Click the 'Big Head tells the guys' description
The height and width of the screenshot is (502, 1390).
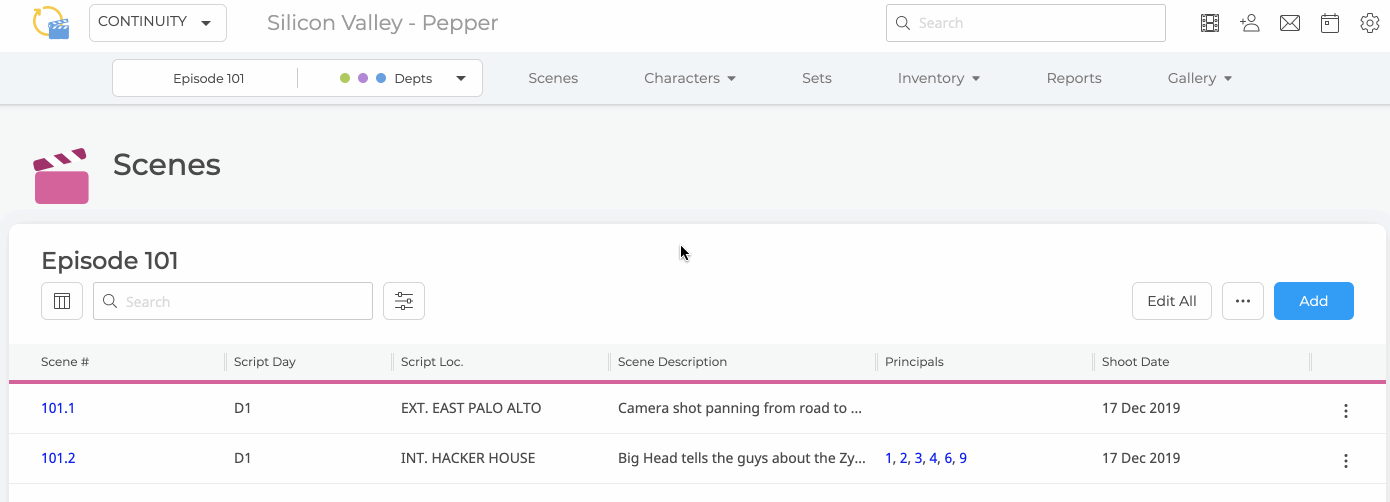tap(740, 458)
